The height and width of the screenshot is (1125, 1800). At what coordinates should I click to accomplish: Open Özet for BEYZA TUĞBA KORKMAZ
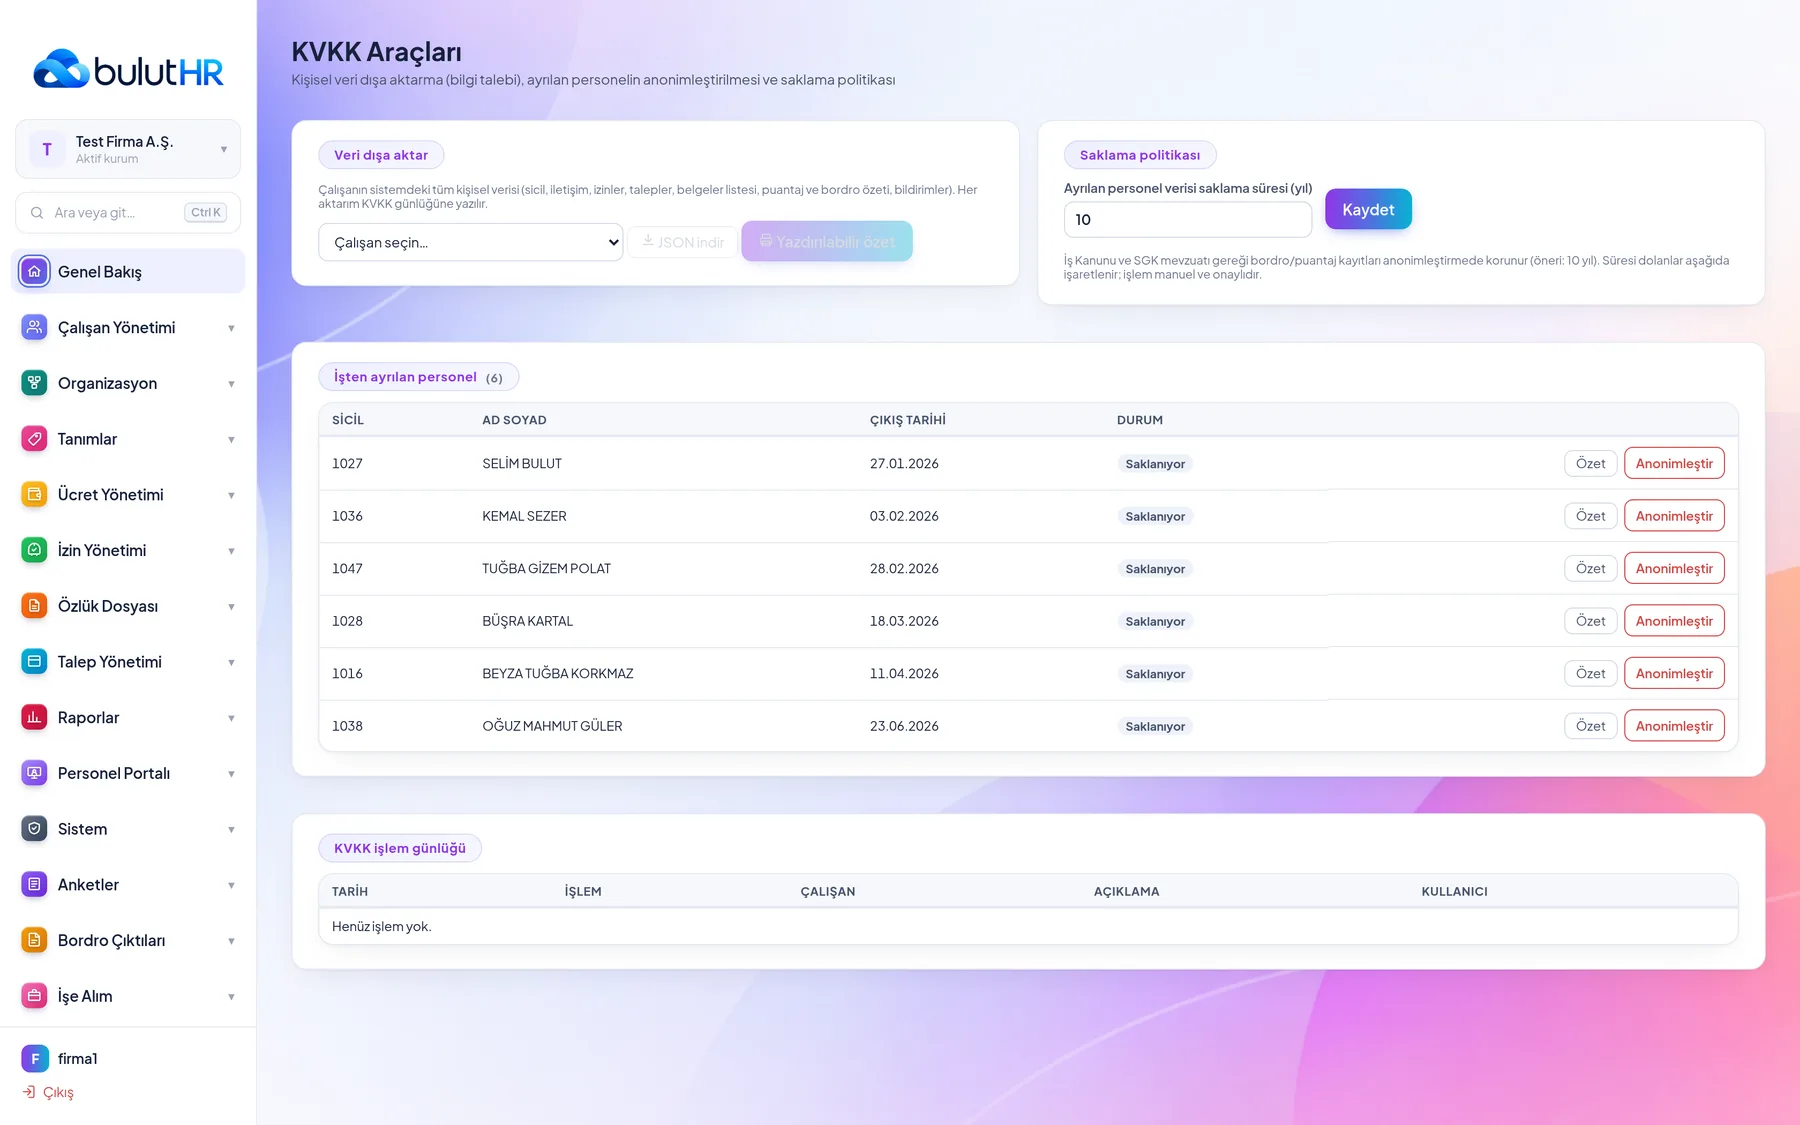pos(1590,674)
